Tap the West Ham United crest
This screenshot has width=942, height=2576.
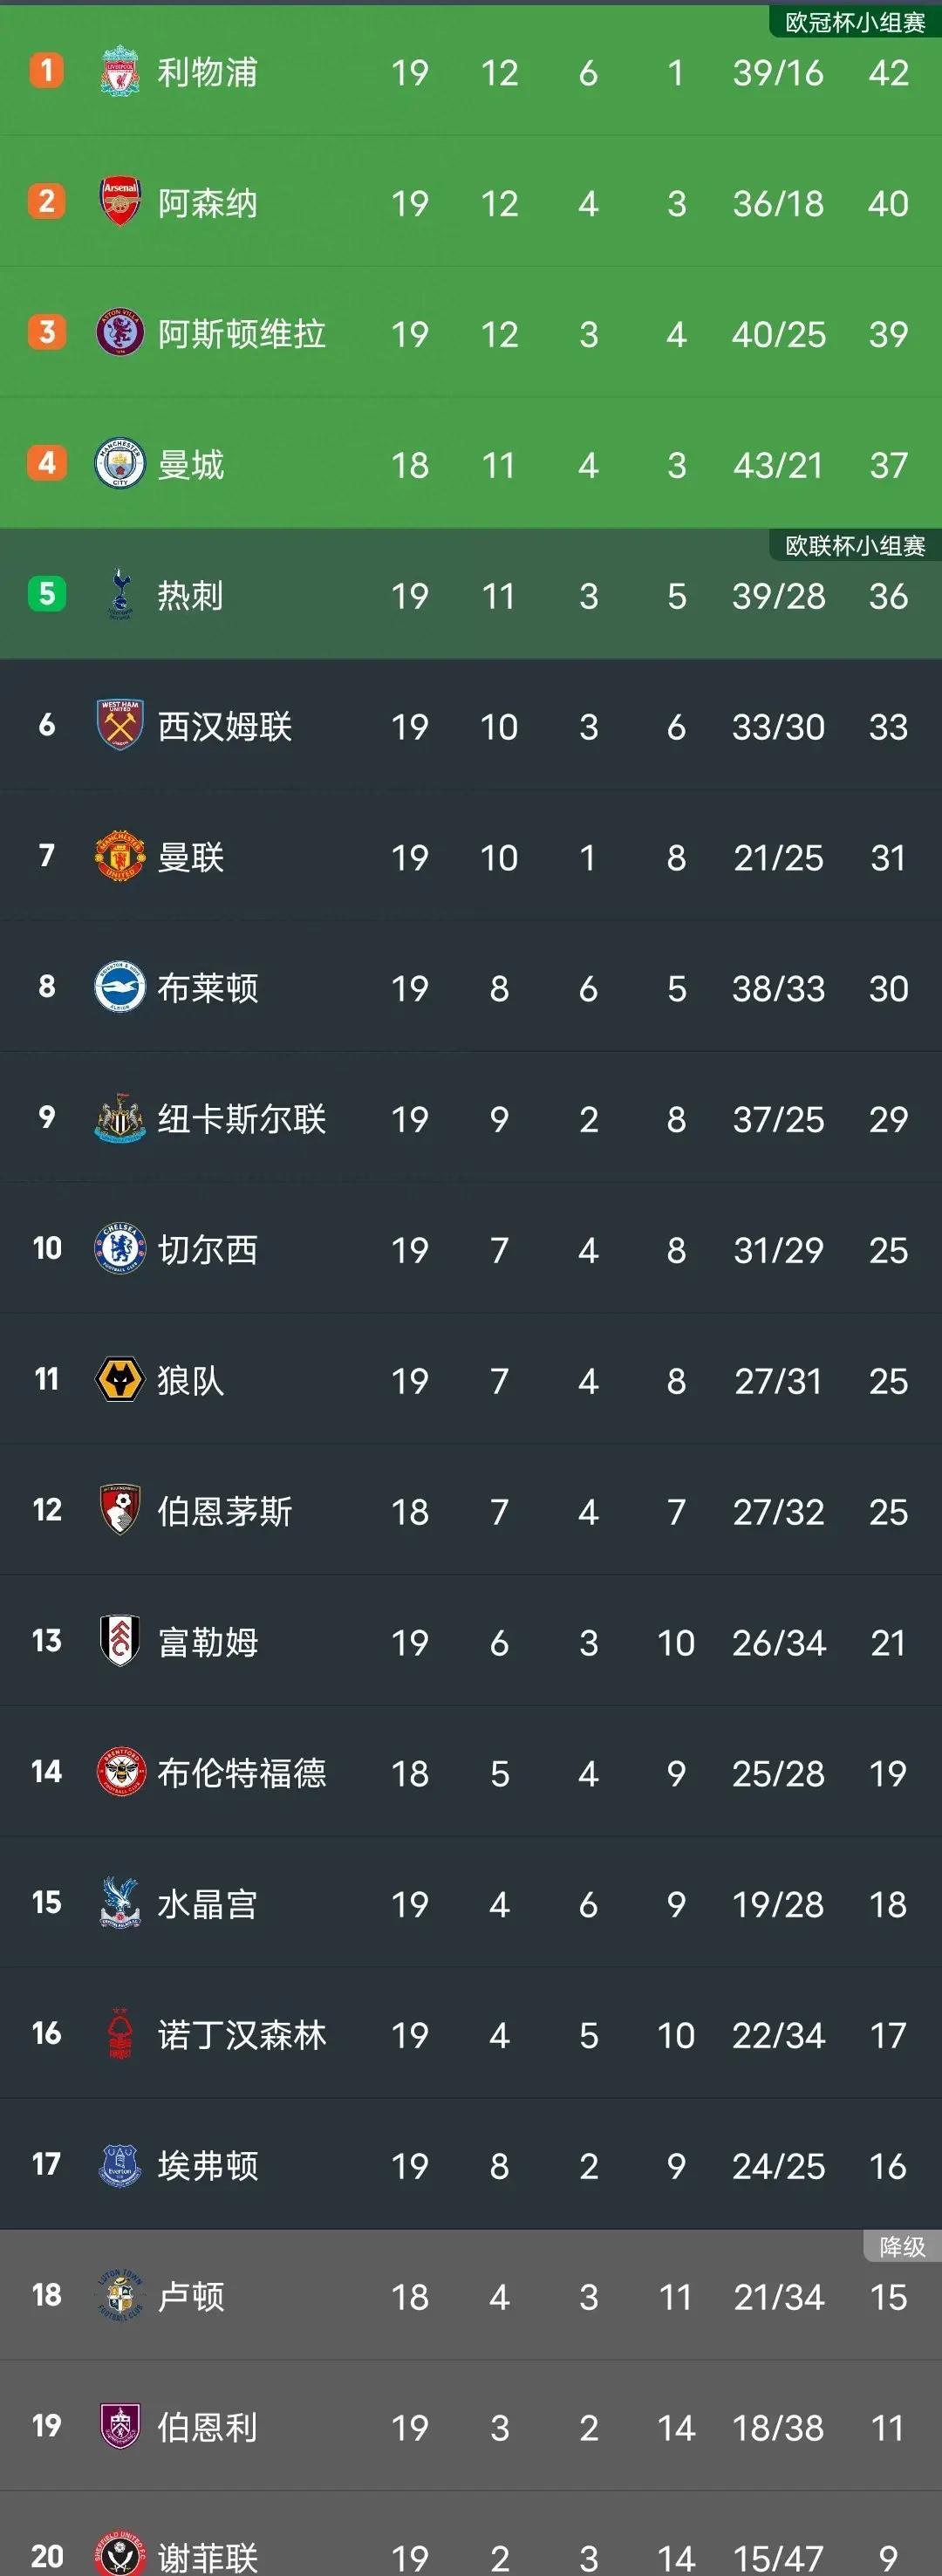pyautogui.click(x=119, y=725)
